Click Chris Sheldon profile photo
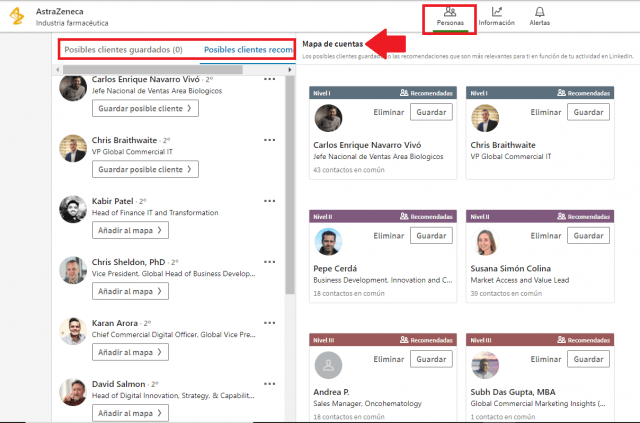The height and width of the screenshot is (423, 640). point(73,270)
